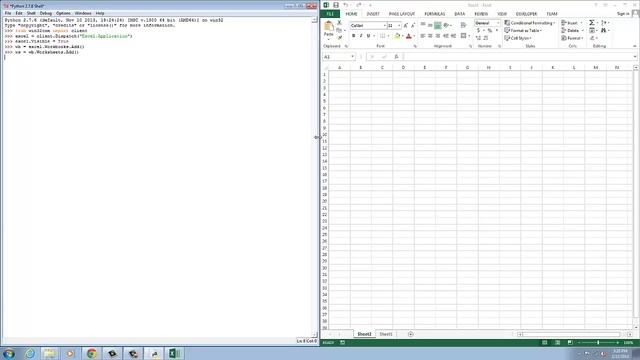Click column D header in spreadsheet

tap(403, 67)
